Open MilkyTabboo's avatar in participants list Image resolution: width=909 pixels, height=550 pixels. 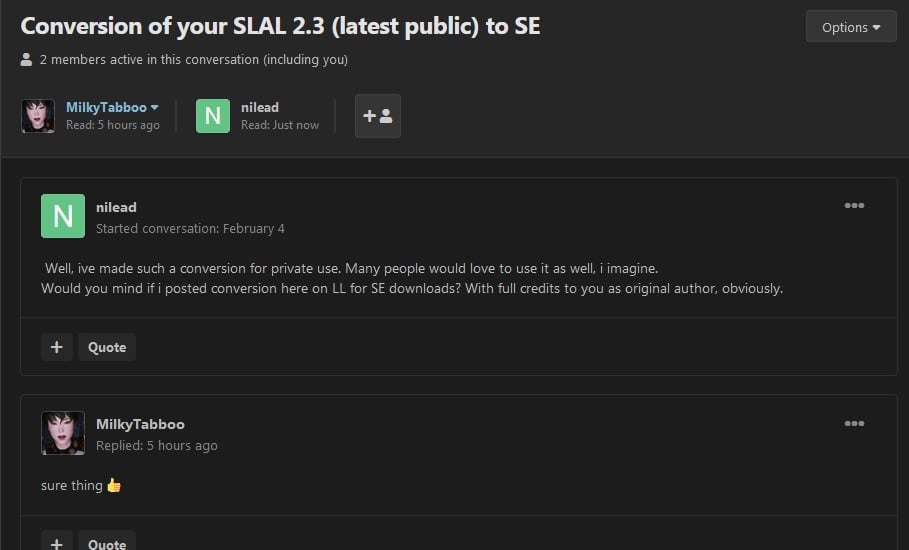(38, 116)
